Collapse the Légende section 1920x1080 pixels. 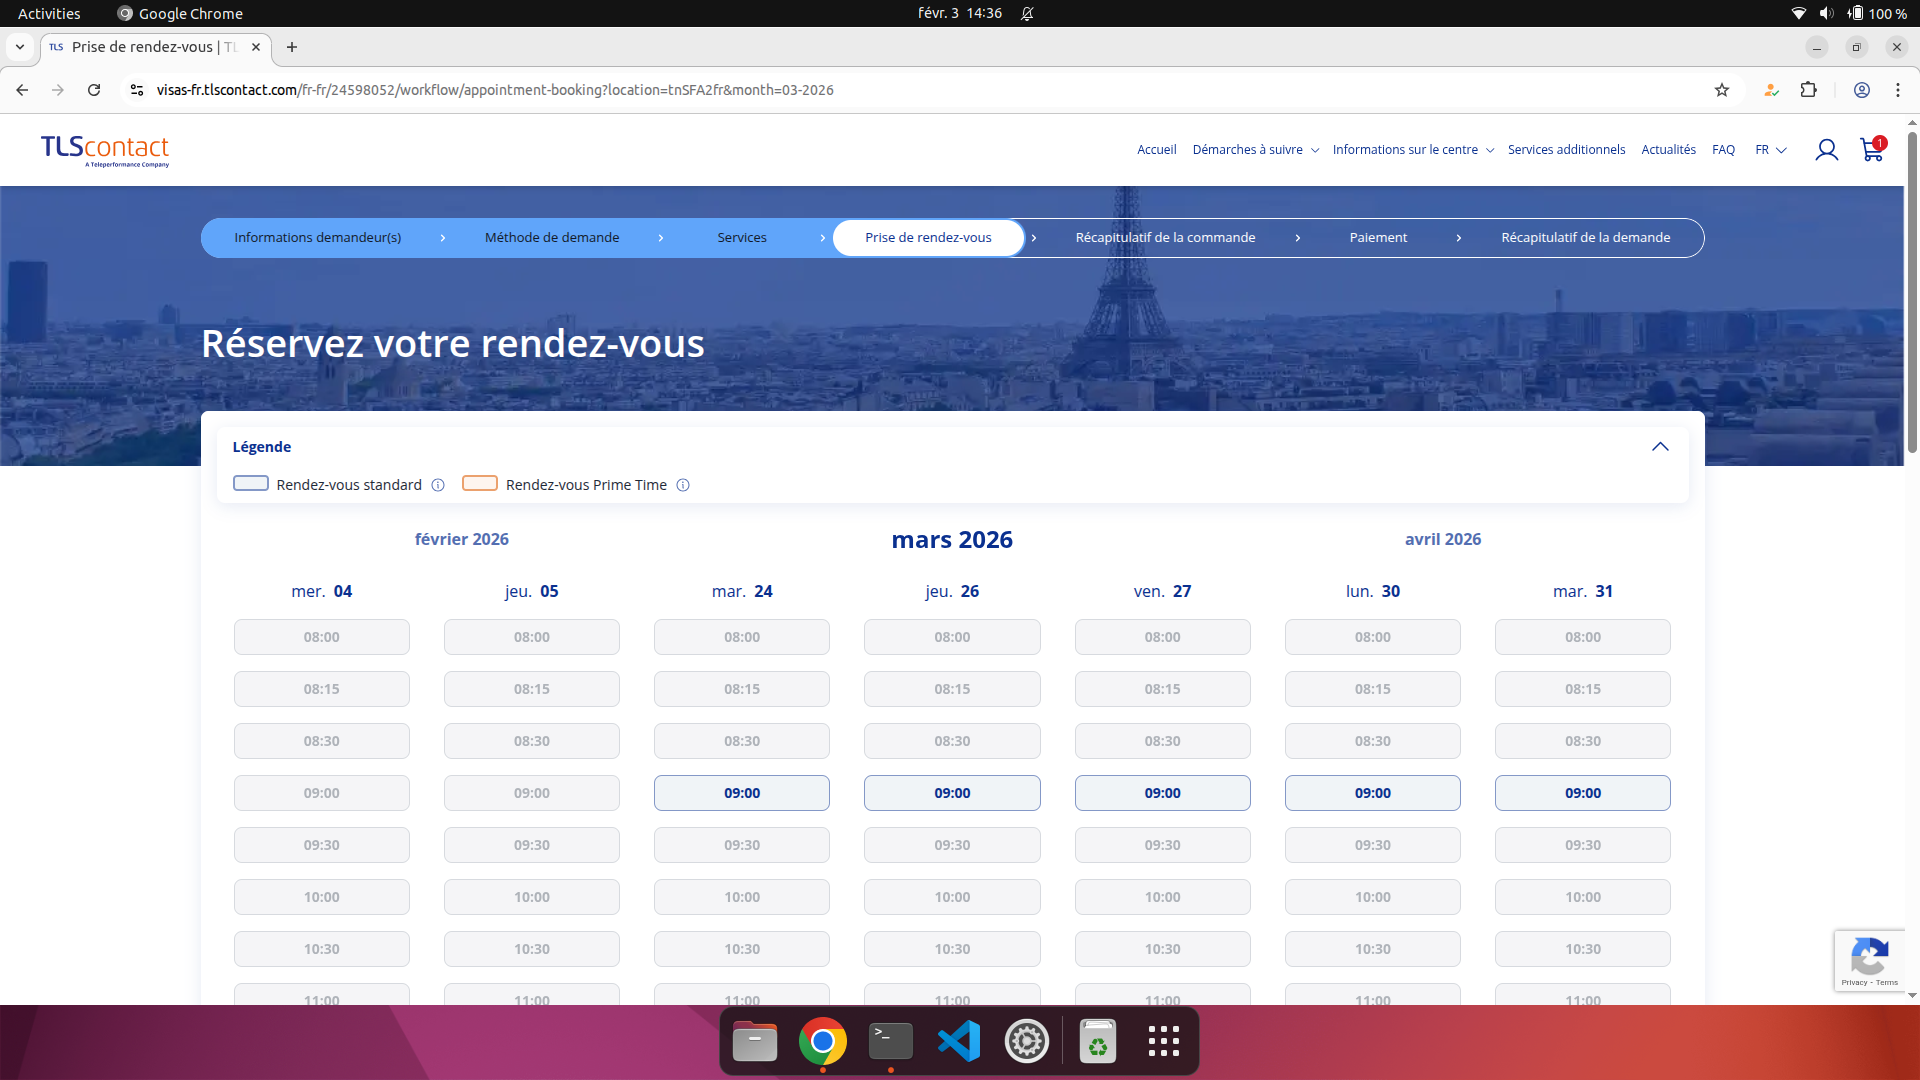(1661, 446)
